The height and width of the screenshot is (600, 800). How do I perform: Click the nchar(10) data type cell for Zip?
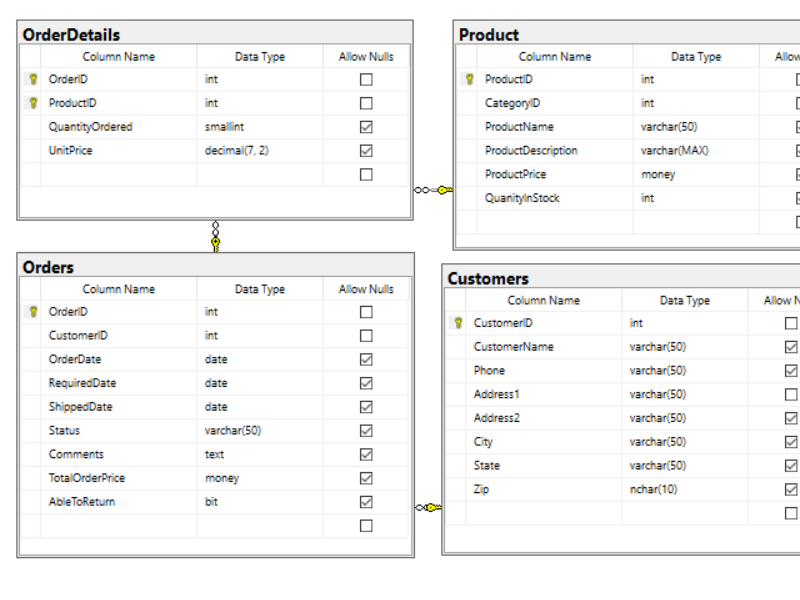click(653, 490)
